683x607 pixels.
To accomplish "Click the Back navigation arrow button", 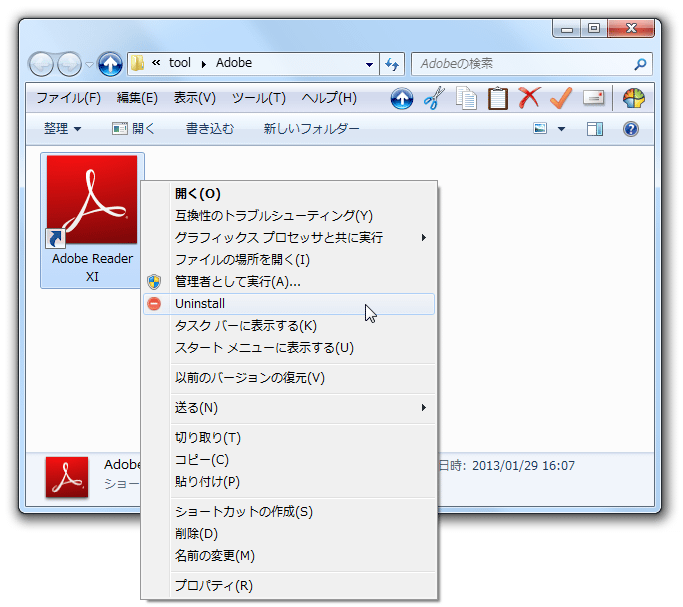I will (x=41, y=64).
